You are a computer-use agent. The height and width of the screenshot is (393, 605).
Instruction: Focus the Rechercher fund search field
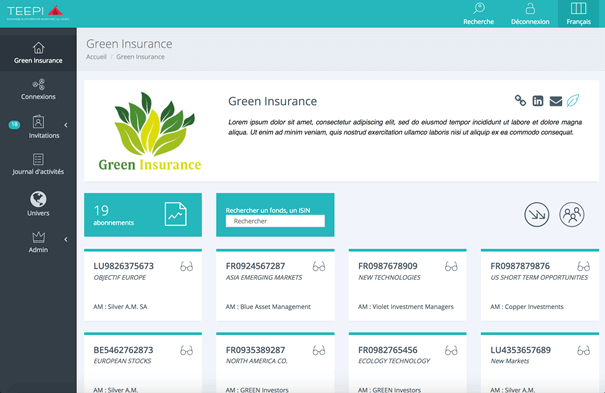[x=275, y=221]
